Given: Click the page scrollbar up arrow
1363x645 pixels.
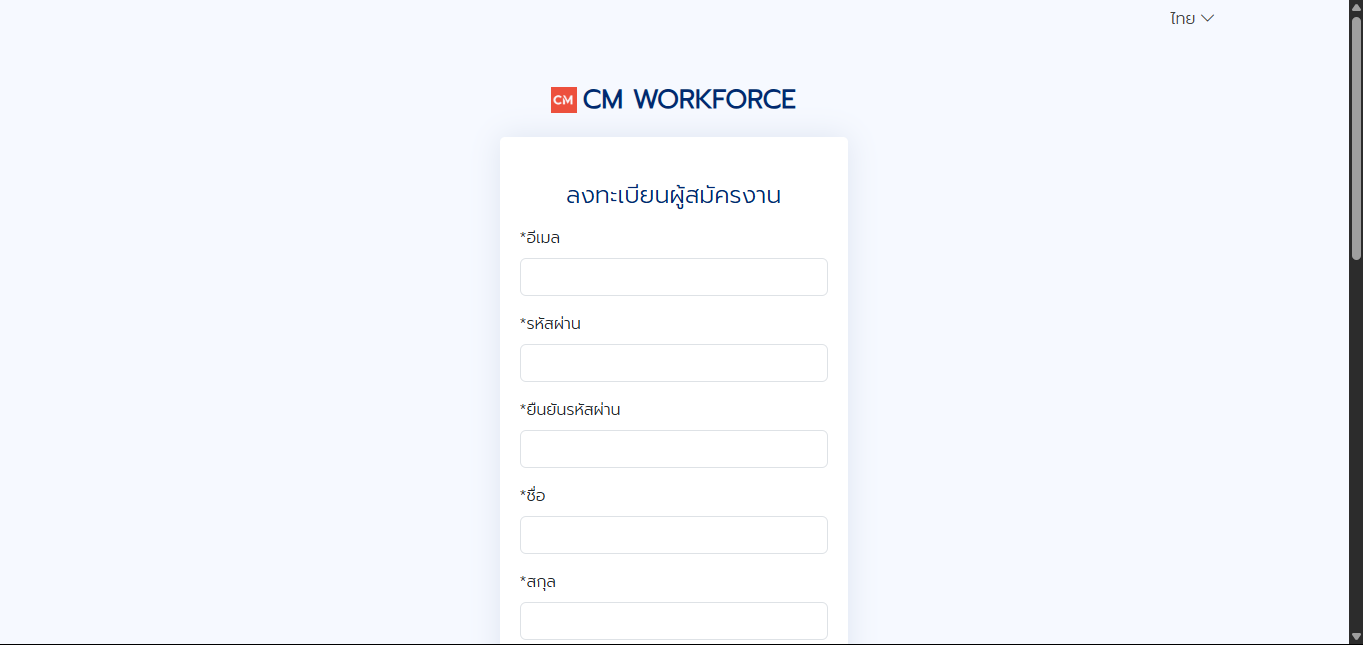Looking at the screenshot, I should 1356,7.
